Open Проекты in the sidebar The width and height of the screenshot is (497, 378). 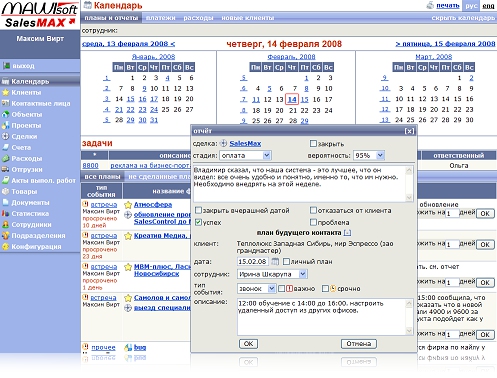pyautogui.click(x=26, y=125)
